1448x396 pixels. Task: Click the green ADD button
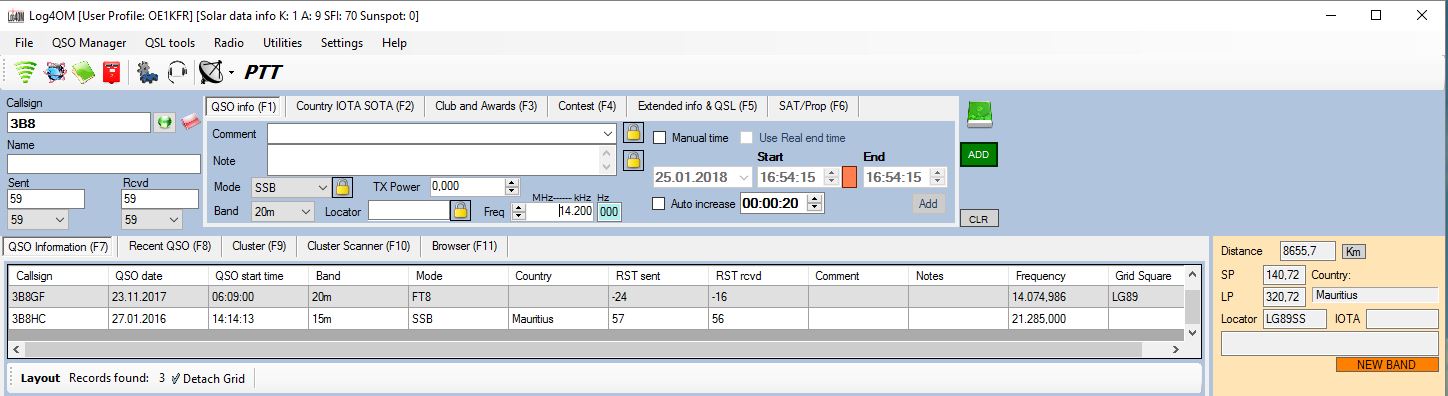coord(978,155)
